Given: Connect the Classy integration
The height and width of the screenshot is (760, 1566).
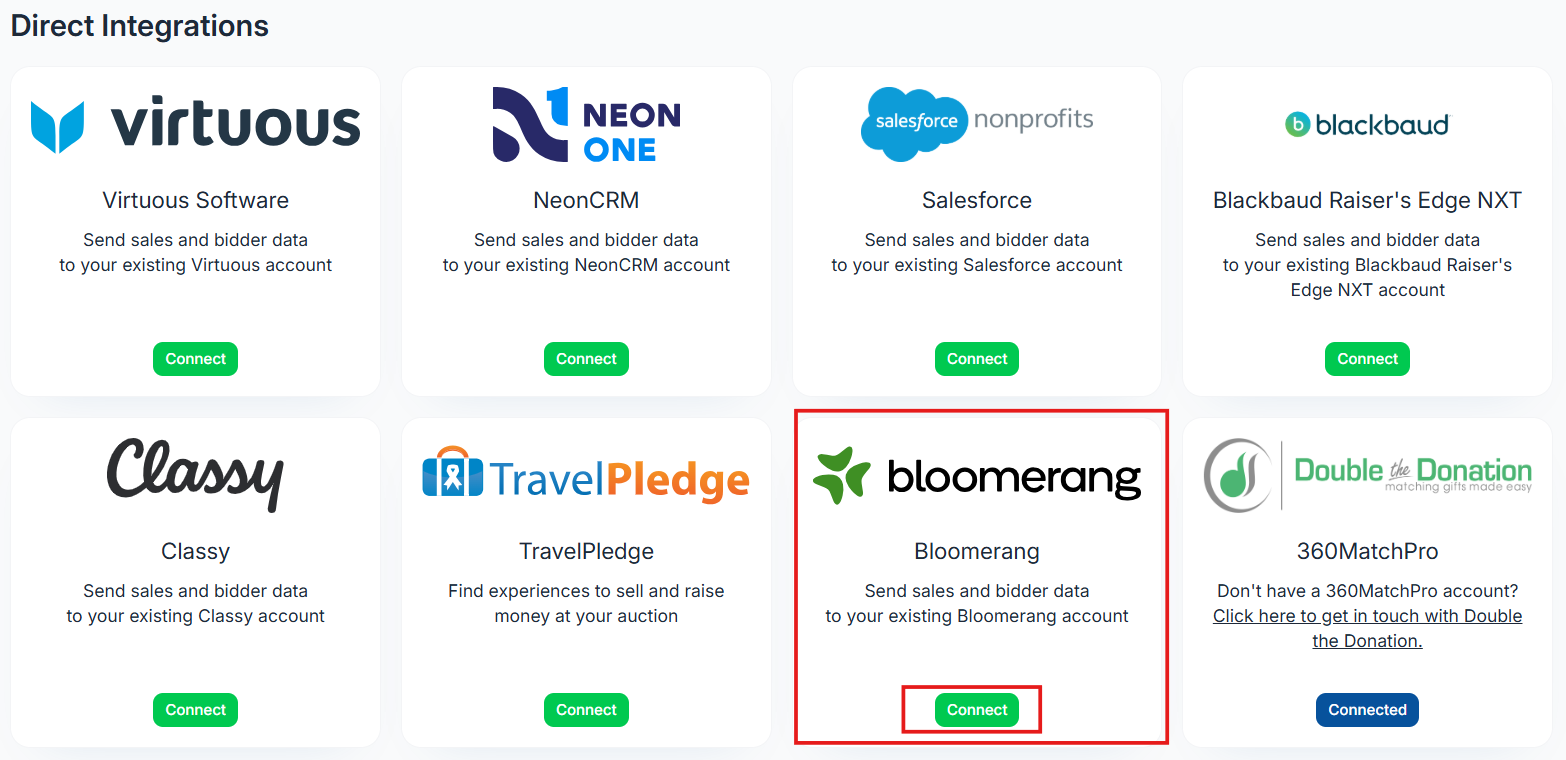Looking at the screenshot, I should point(195,710).
